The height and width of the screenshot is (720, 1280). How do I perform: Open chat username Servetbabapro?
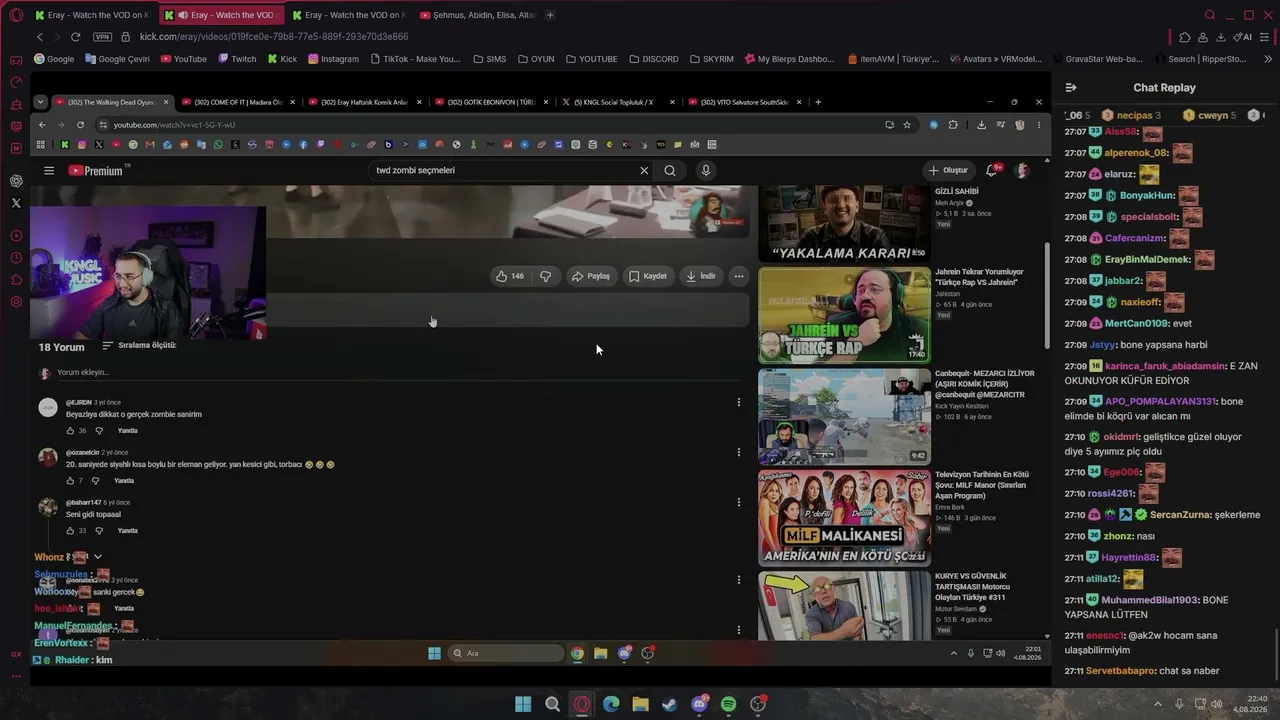pyautogui.click(x=1121, y=671)
